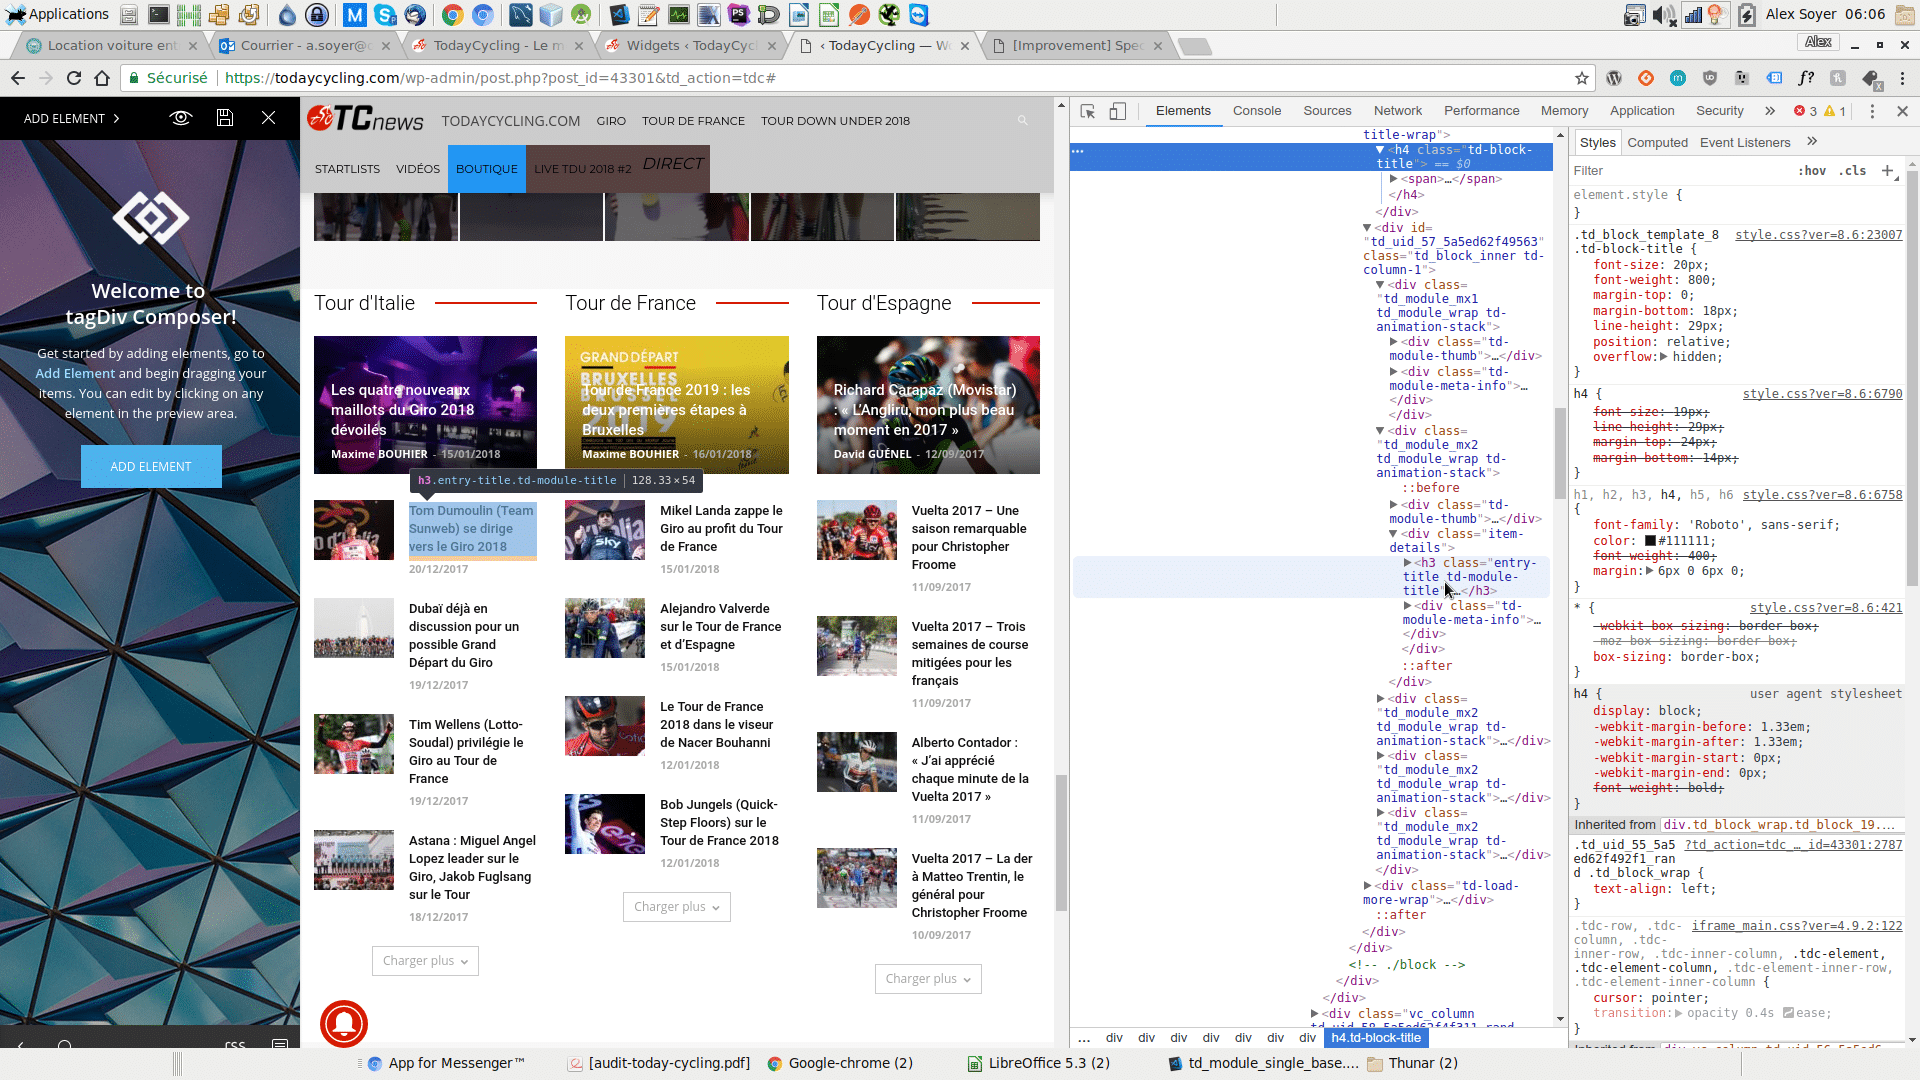Image resolution: width=1920 pixels, height=1080 pixels.
Task: Open the STARTLISTS menu item
Action: (347, 169)
